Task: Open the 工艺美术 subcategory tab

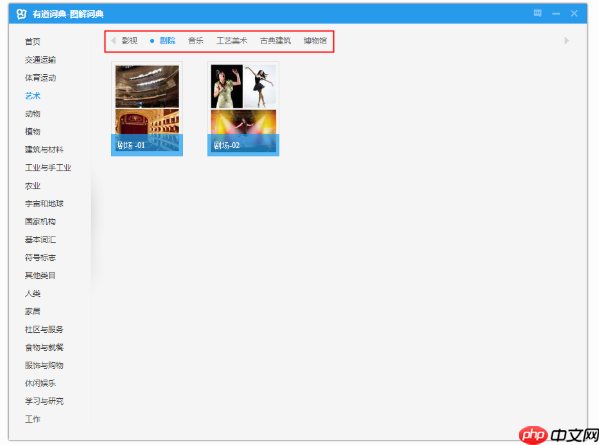Action: coord(231,41)
